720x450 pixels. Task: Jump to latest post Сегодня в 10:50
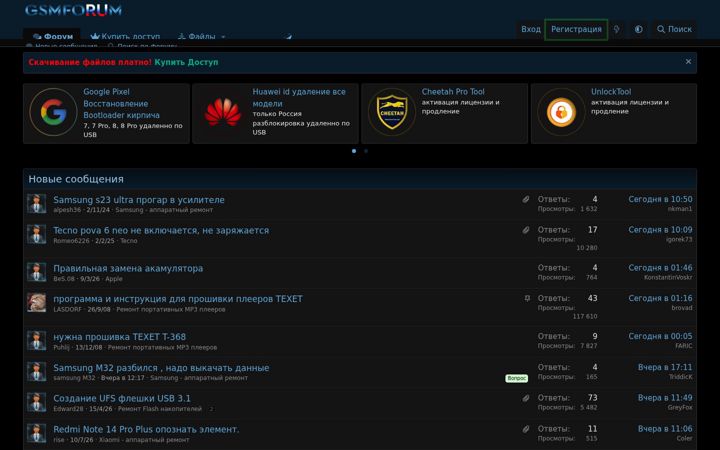click(x=660, y=199)
